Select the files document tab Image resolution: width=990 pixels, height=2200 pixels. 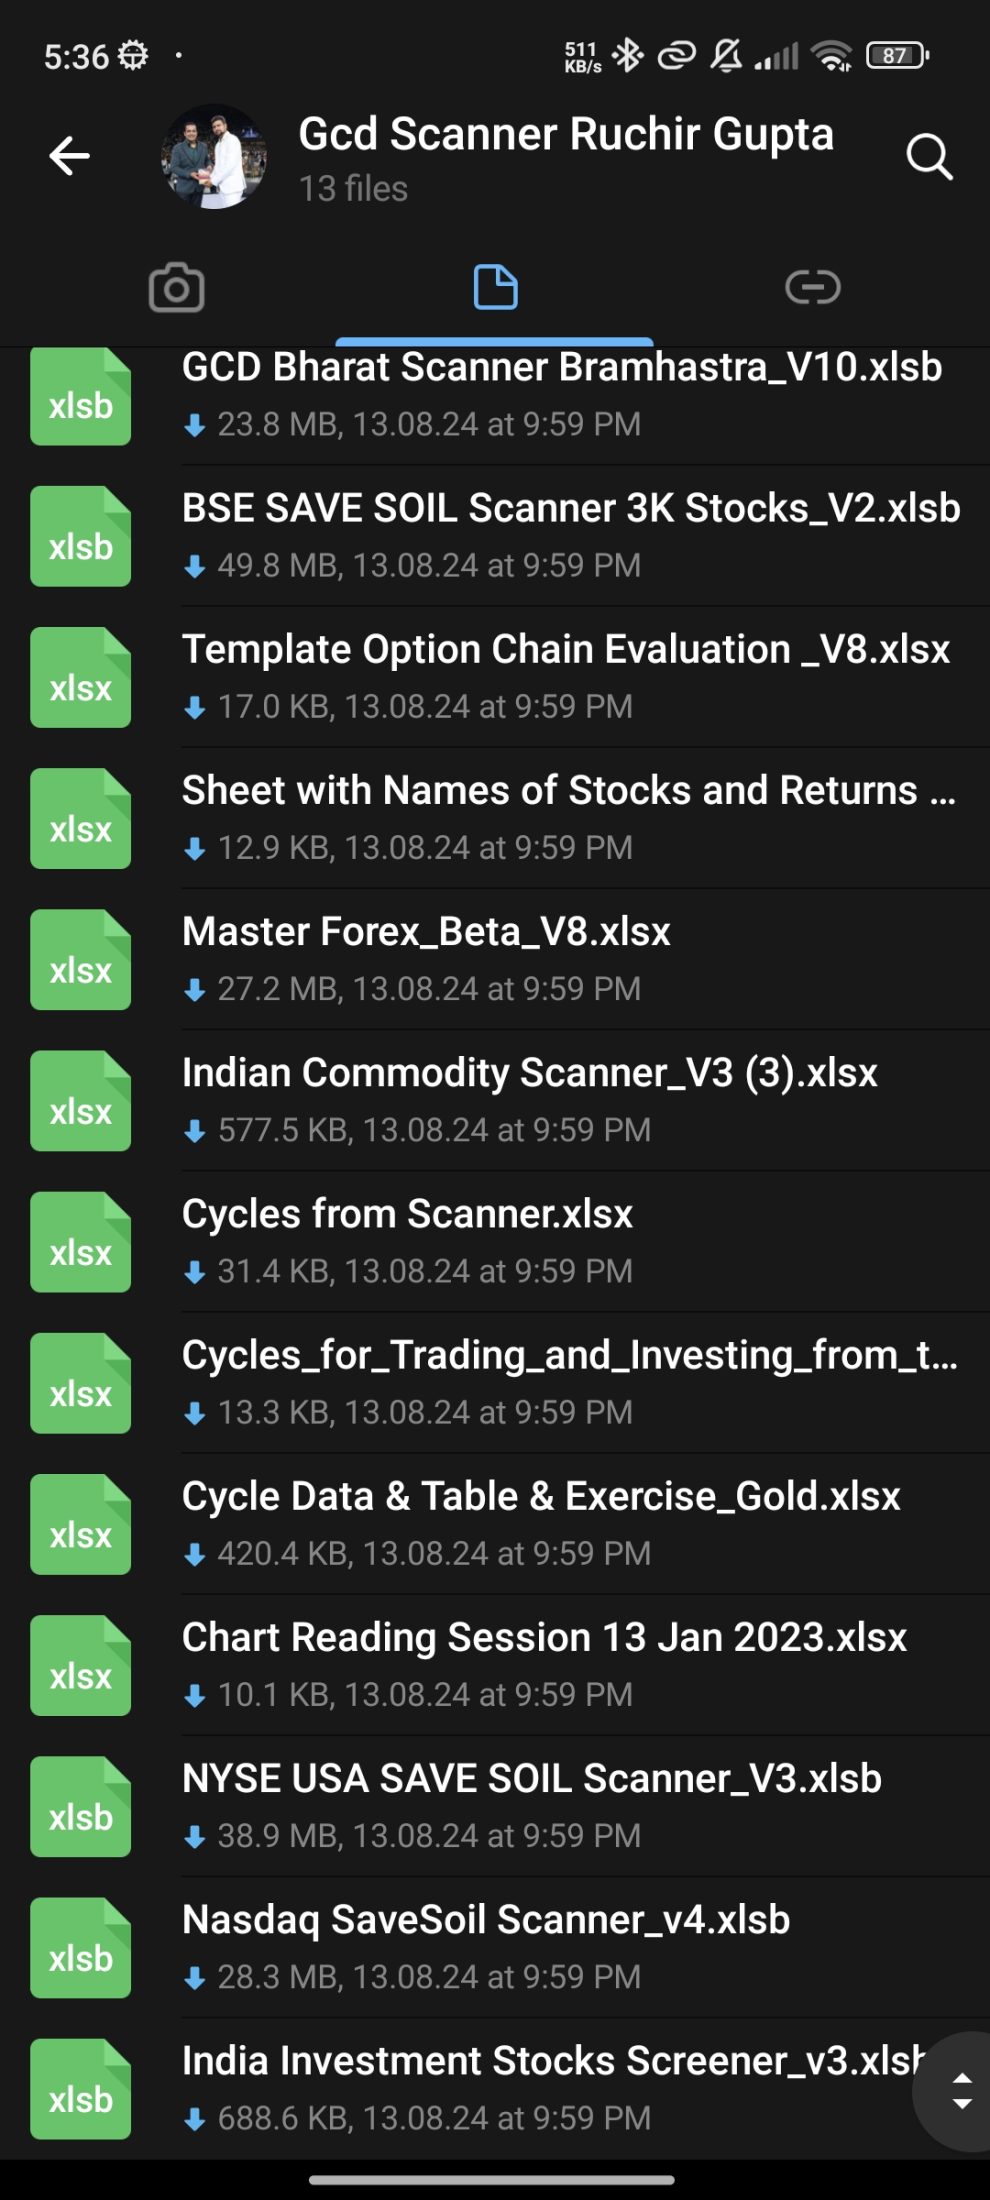495,288
